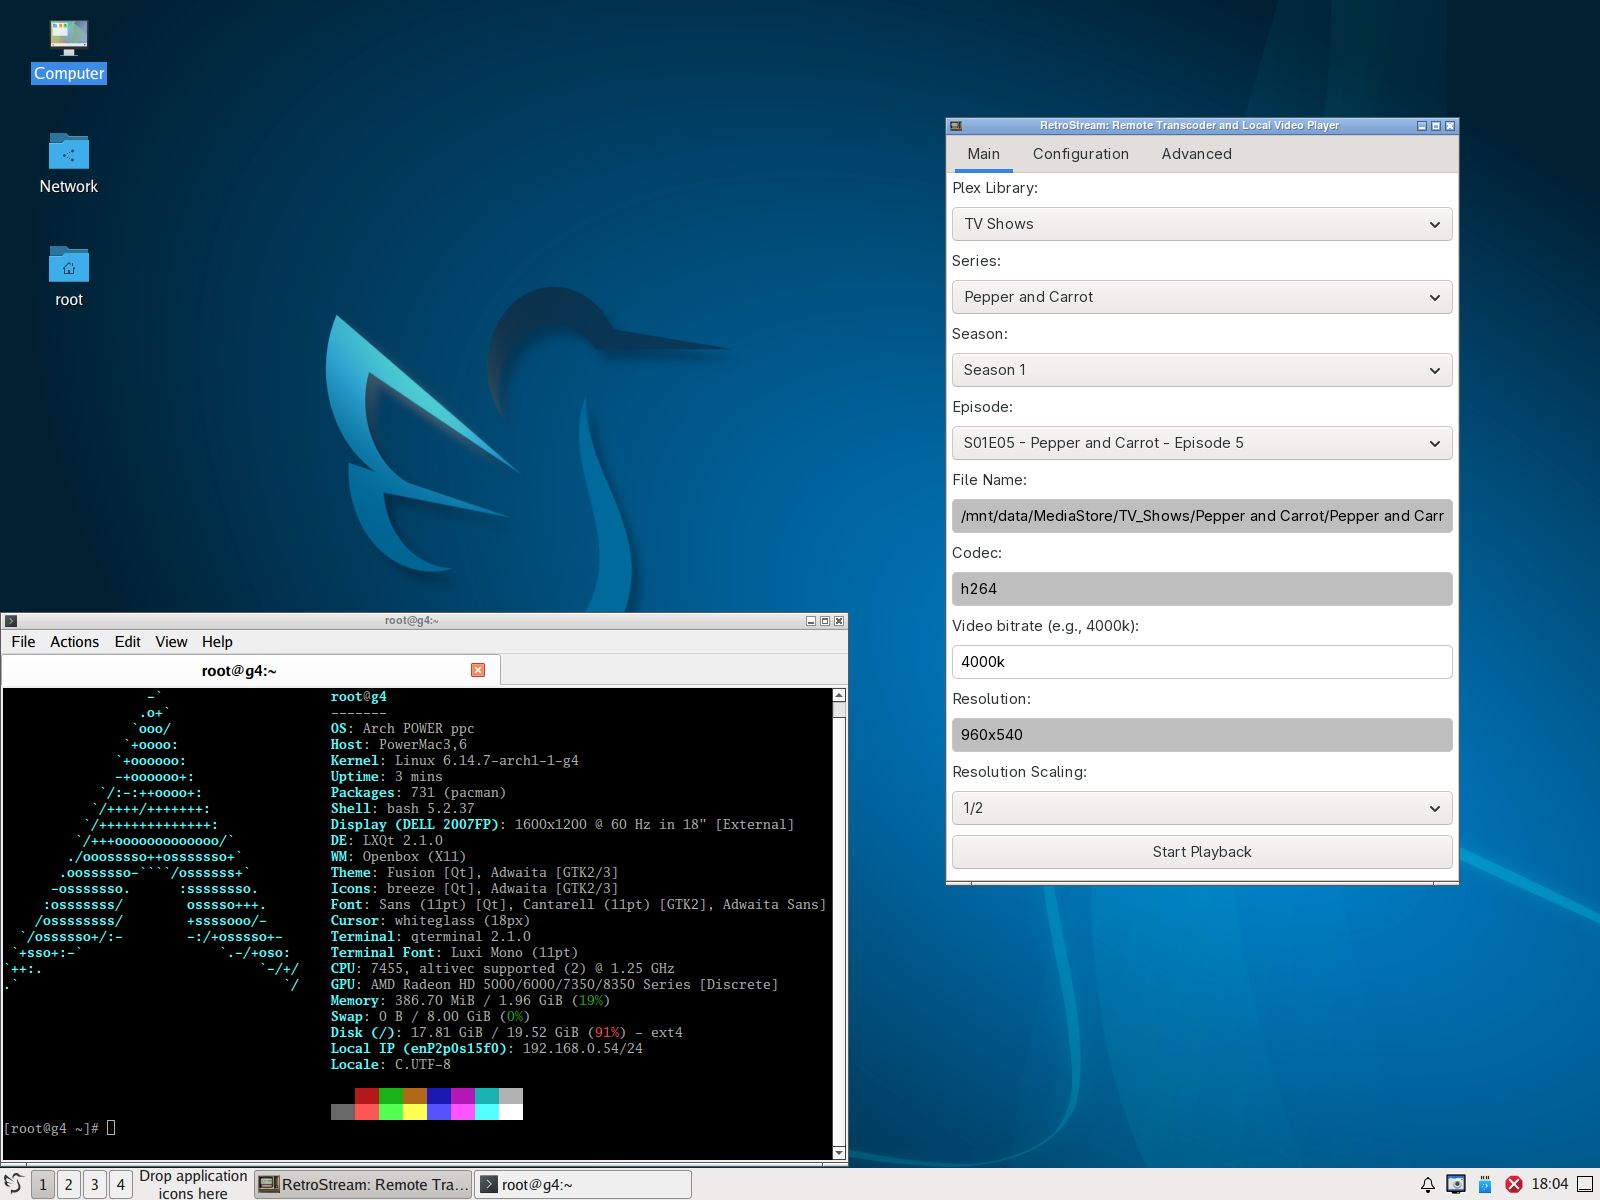Expand the Plex Library dropdown
This screenshot has width=1600, height=1200.
point(1201,224)
